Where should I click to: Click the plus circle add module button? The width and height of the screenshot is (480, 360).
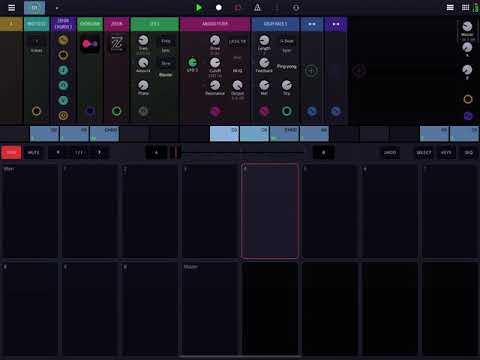pos(311,71)
